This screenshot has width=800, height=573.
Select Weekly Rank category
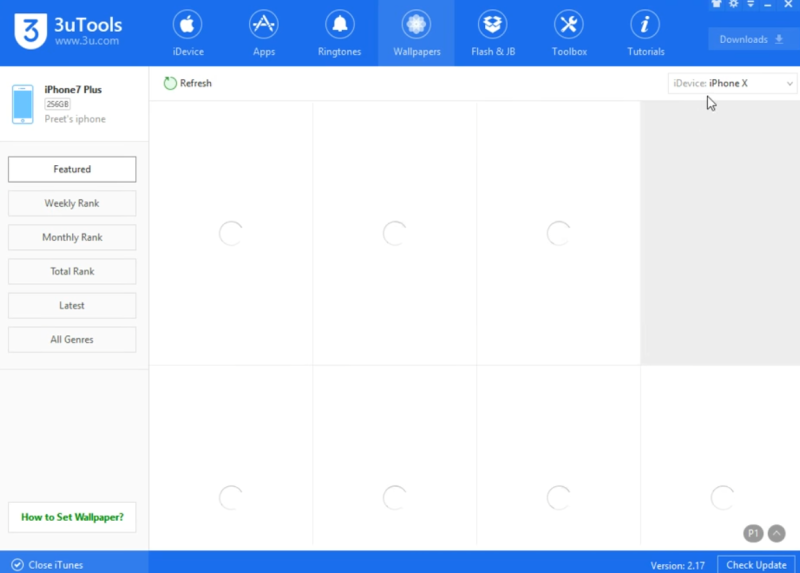coord(72,203)
